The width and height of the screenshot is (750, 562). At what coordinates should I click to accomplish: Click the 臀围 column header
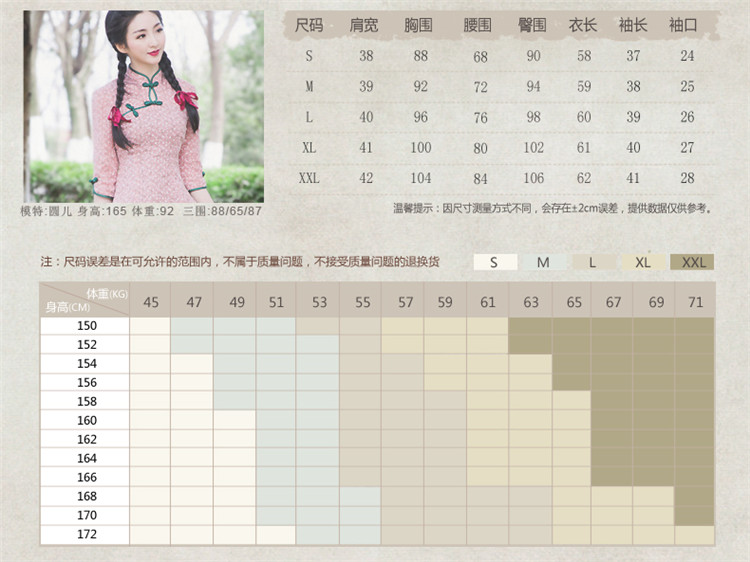point(533,26)
